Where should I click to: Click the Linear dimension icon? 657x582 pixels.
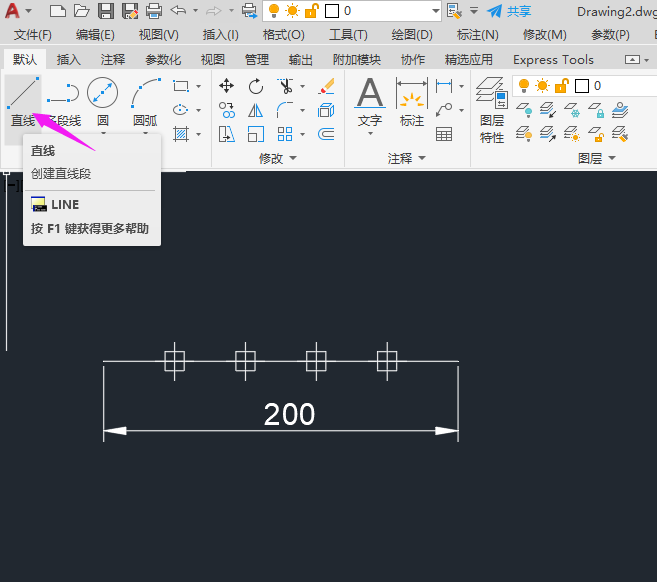click(444, 86)
